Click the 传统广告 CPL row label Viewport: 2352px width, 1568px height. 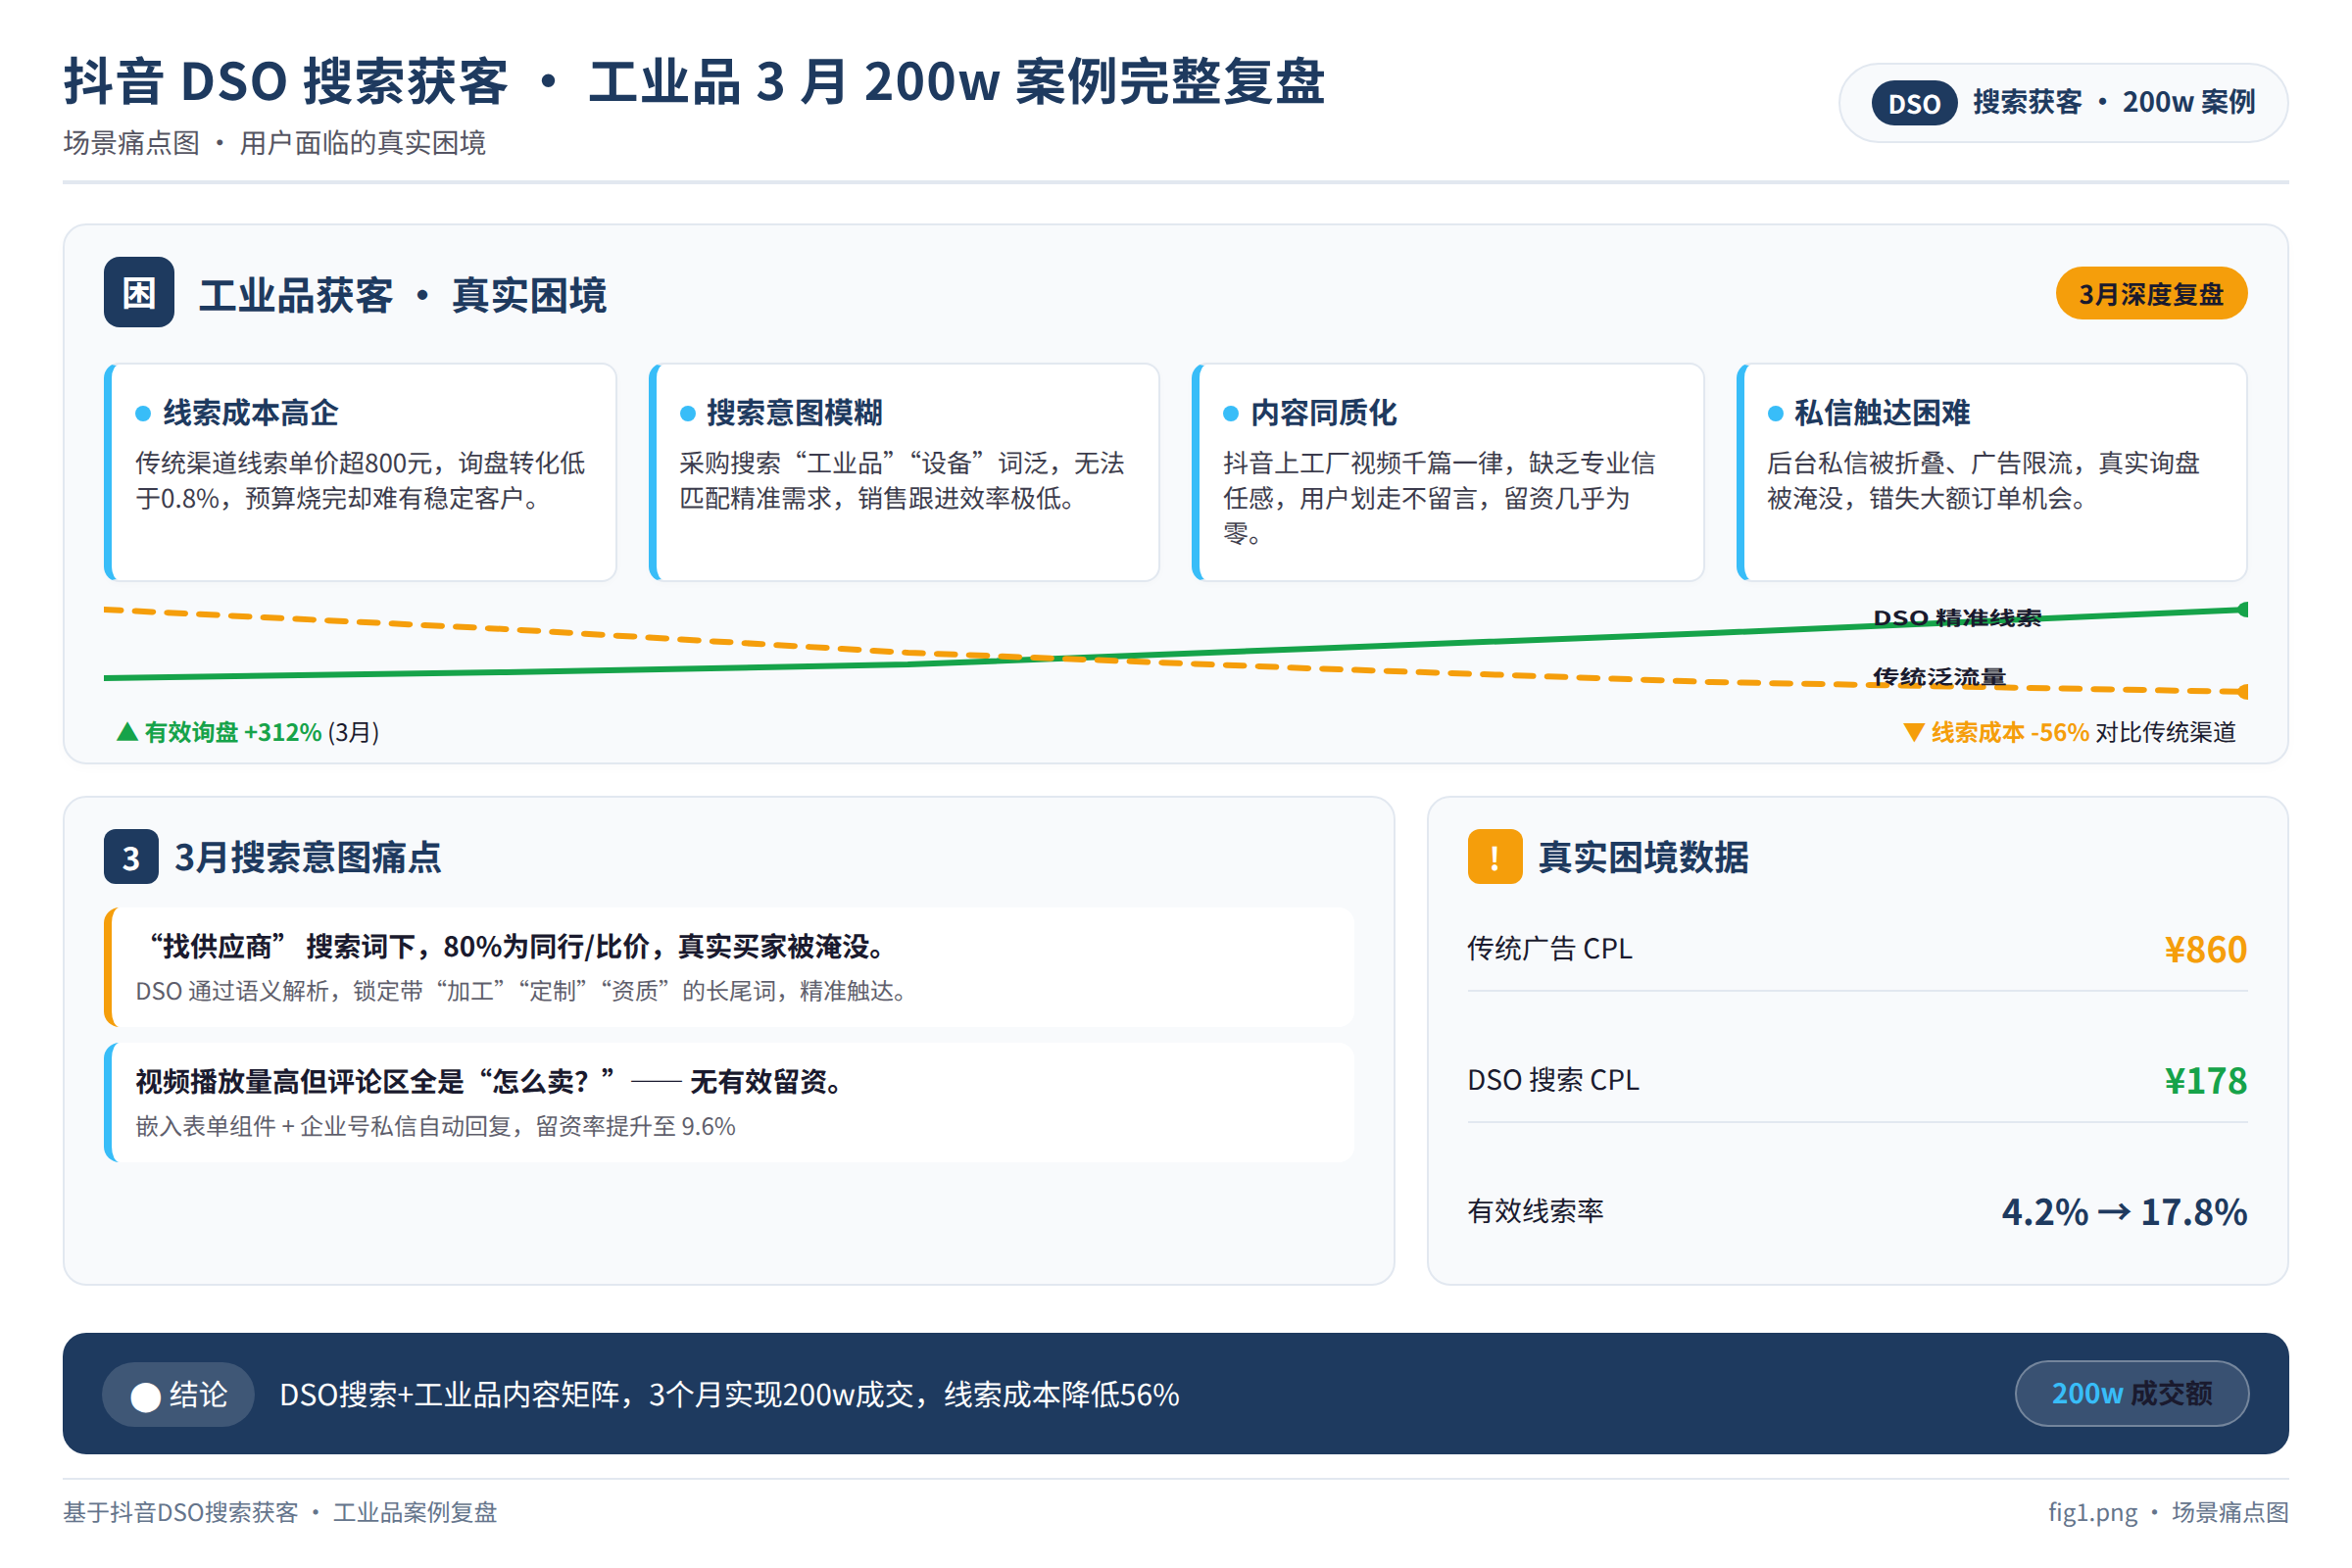[1549, 948]
